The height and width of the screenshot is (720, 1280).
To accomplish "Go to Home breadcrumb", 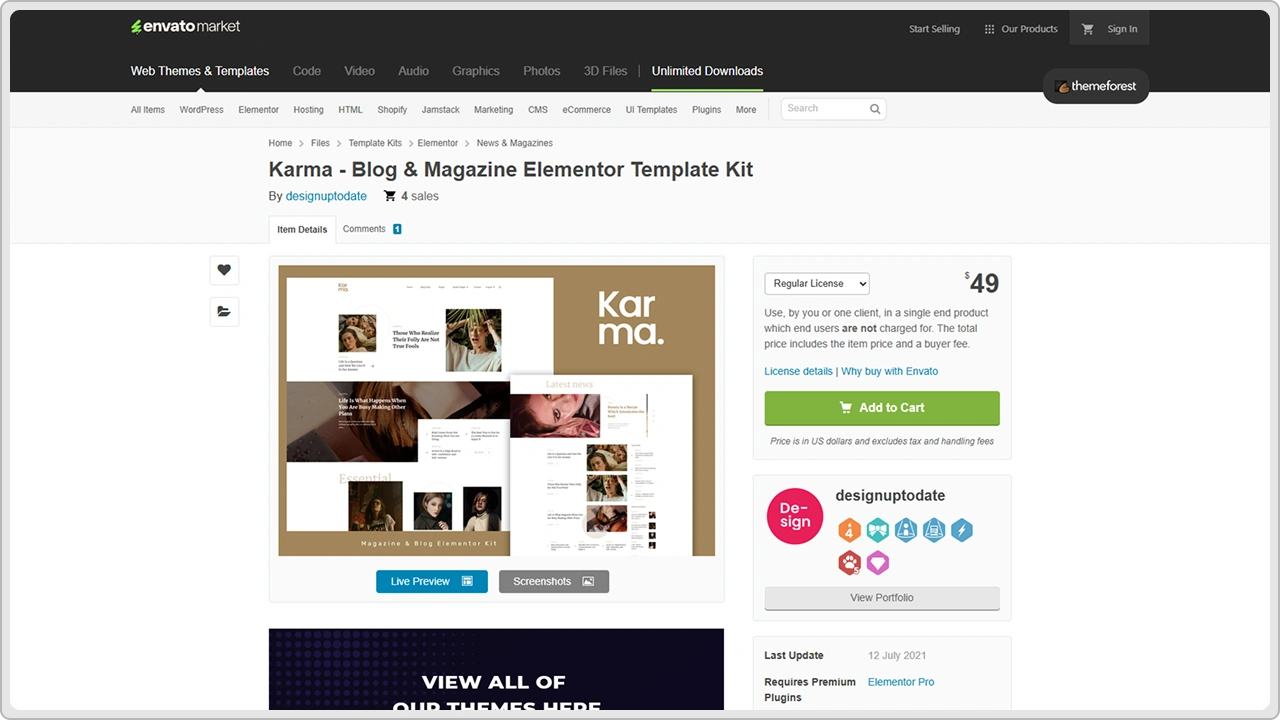I will (280, 143).
